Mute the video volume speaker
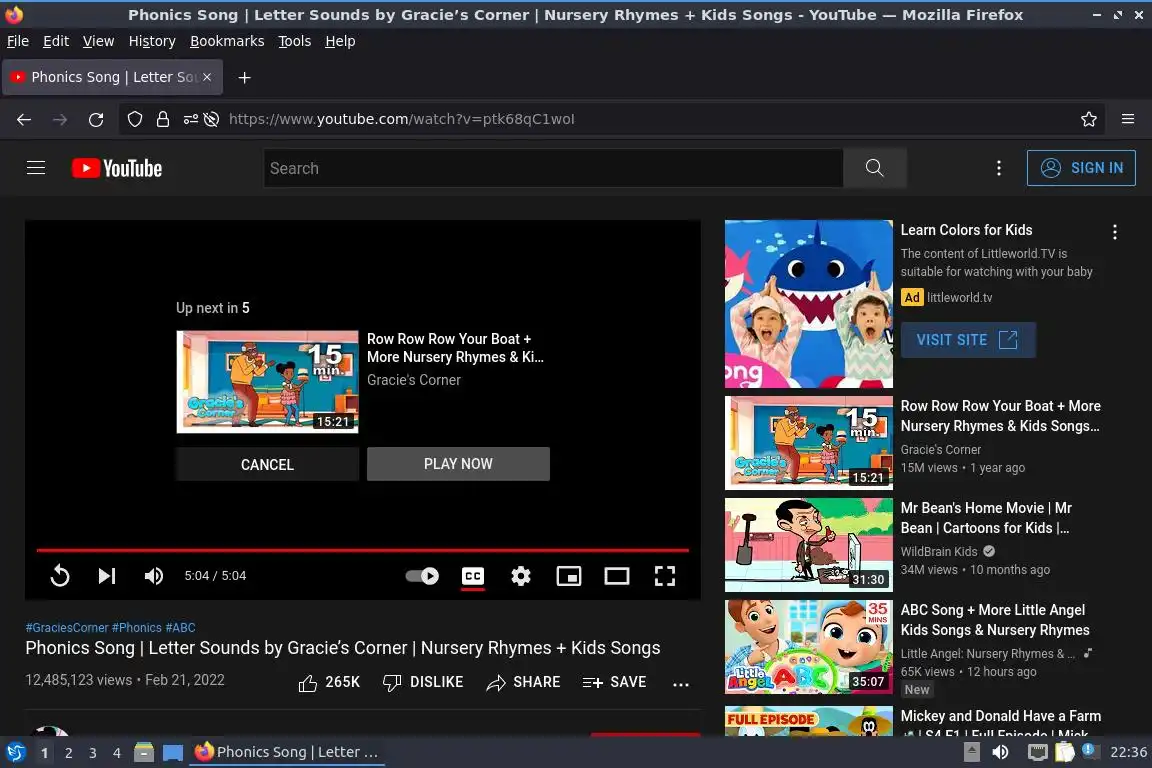The width and height of the screenshot is (1152, 768). tap(154, 576)
